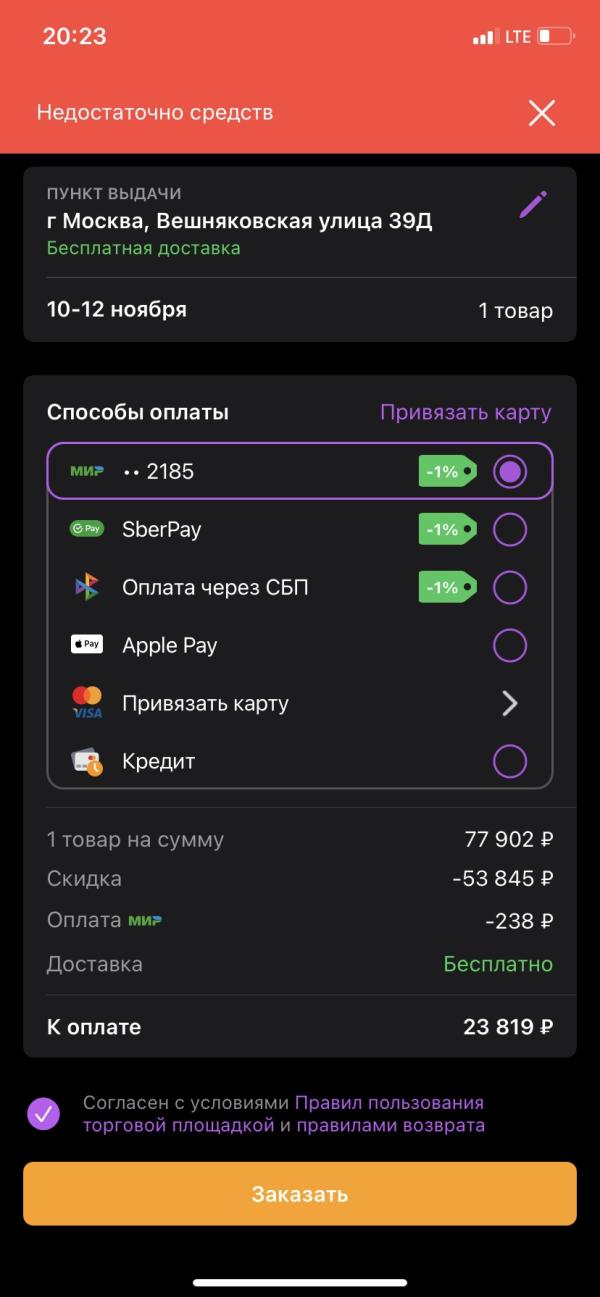This screenshot has width=600, height=1297.
Task: Tap the credit wallet icon
Action: (87, 761)
